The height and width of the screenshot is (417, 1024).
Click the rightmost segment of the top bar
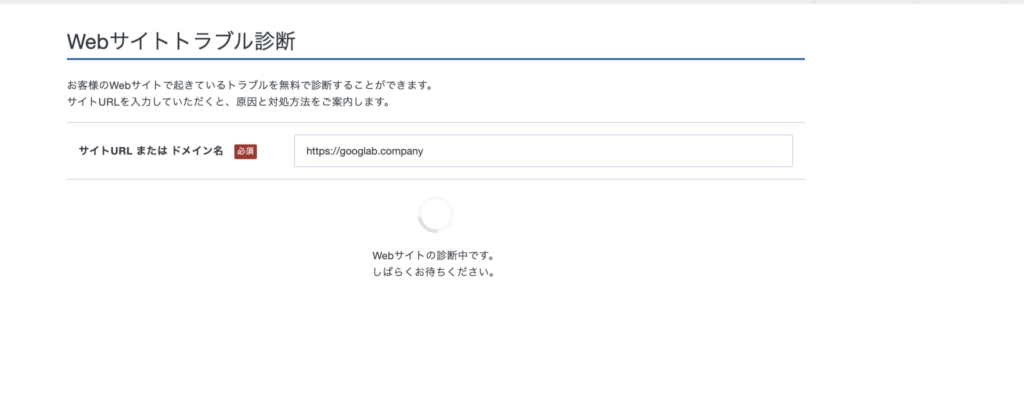(970, 2)
